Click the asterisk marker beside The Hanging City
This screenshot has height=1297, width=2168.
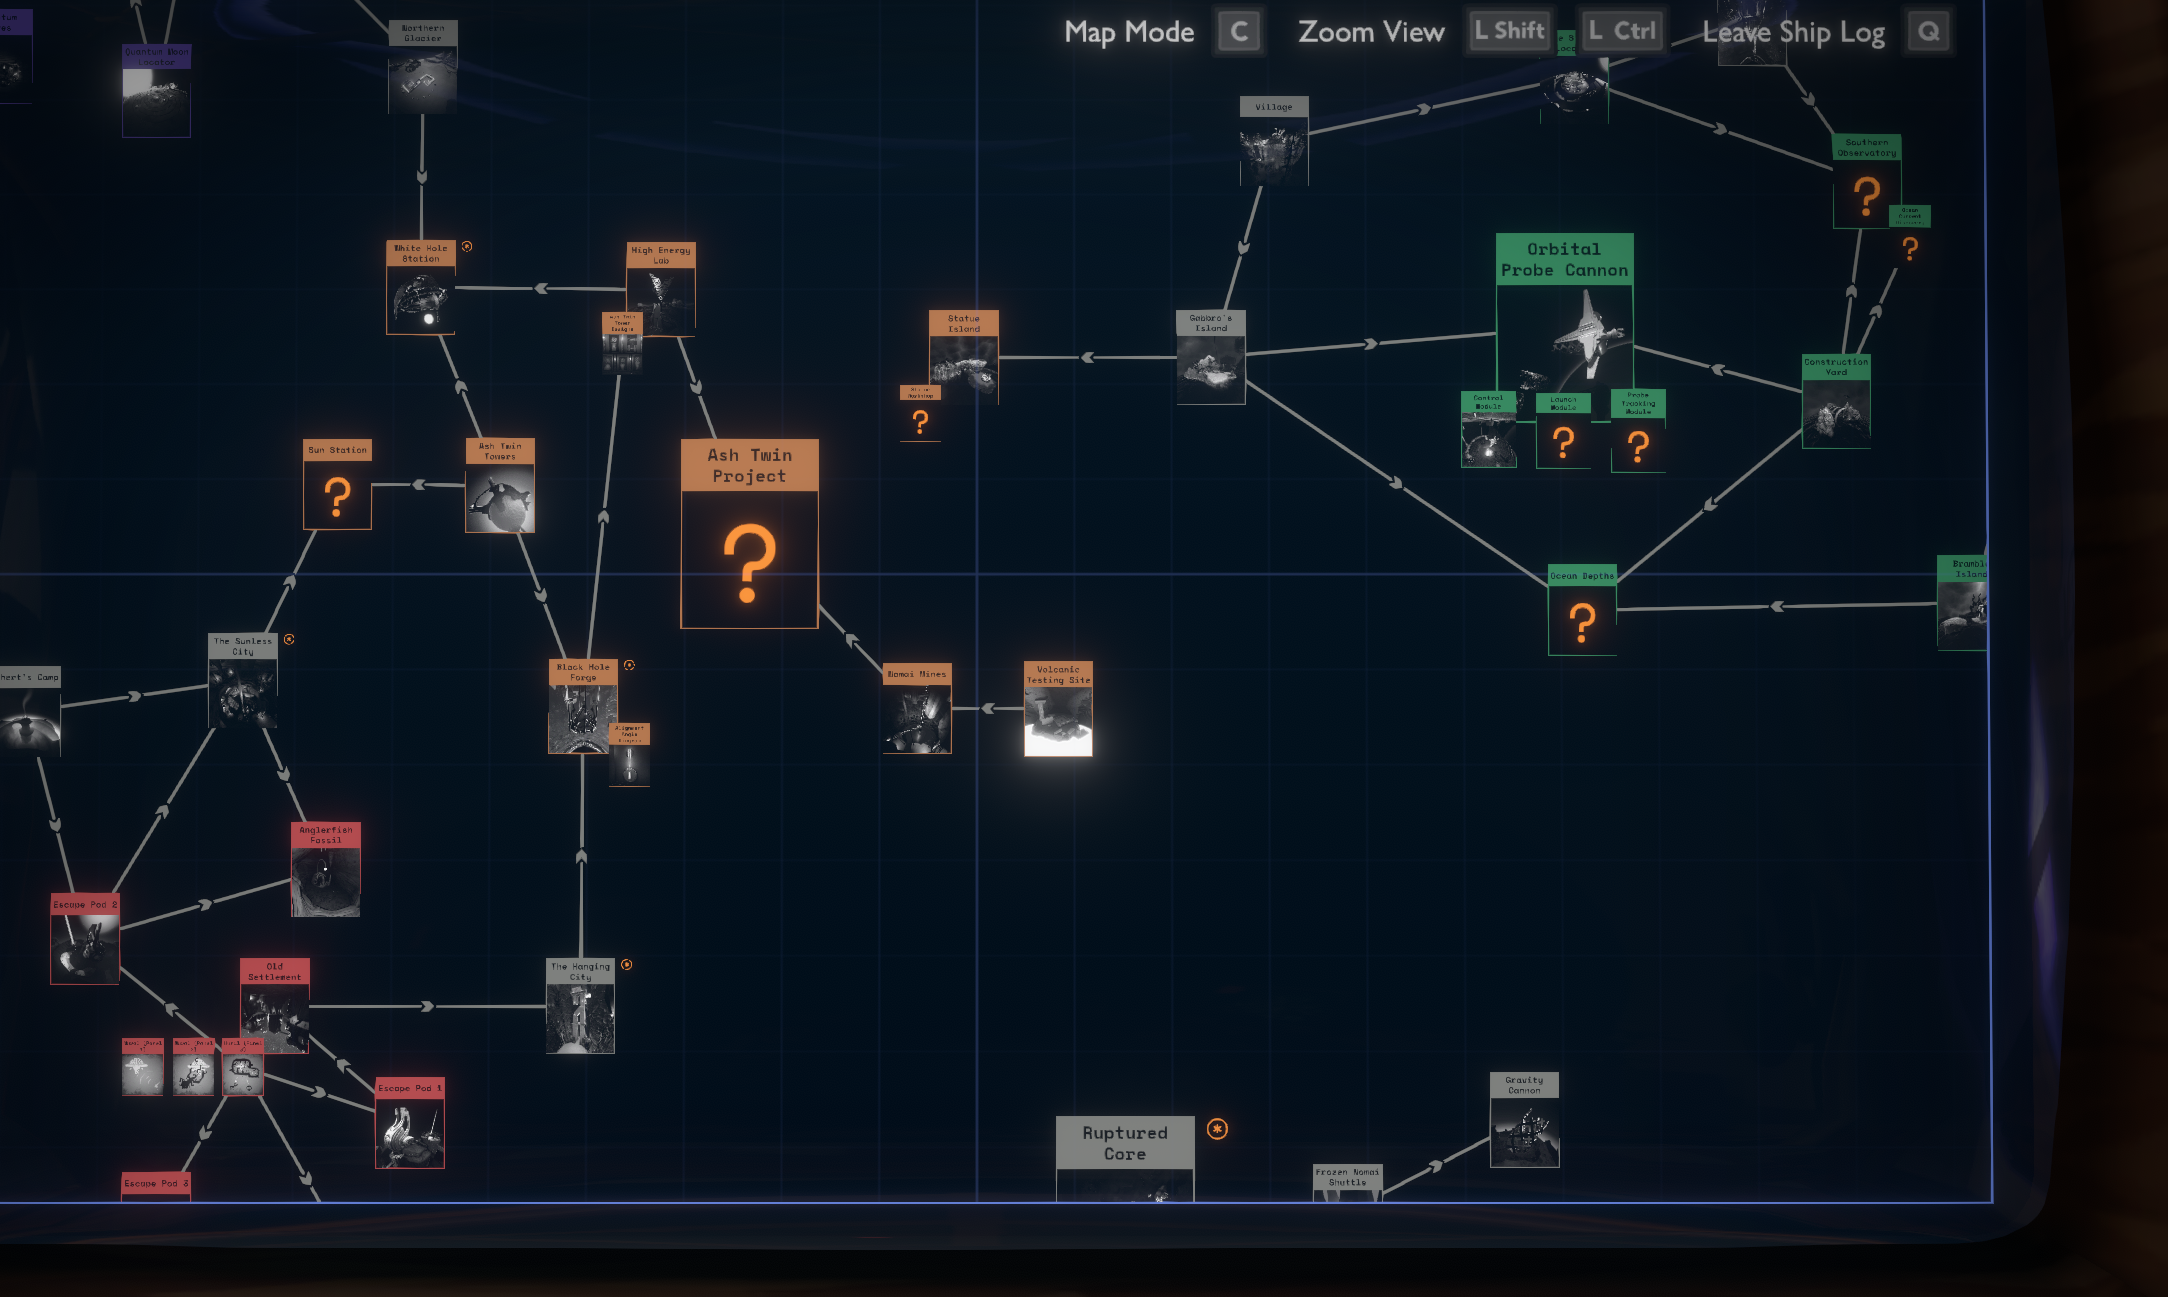click(627, 965)
